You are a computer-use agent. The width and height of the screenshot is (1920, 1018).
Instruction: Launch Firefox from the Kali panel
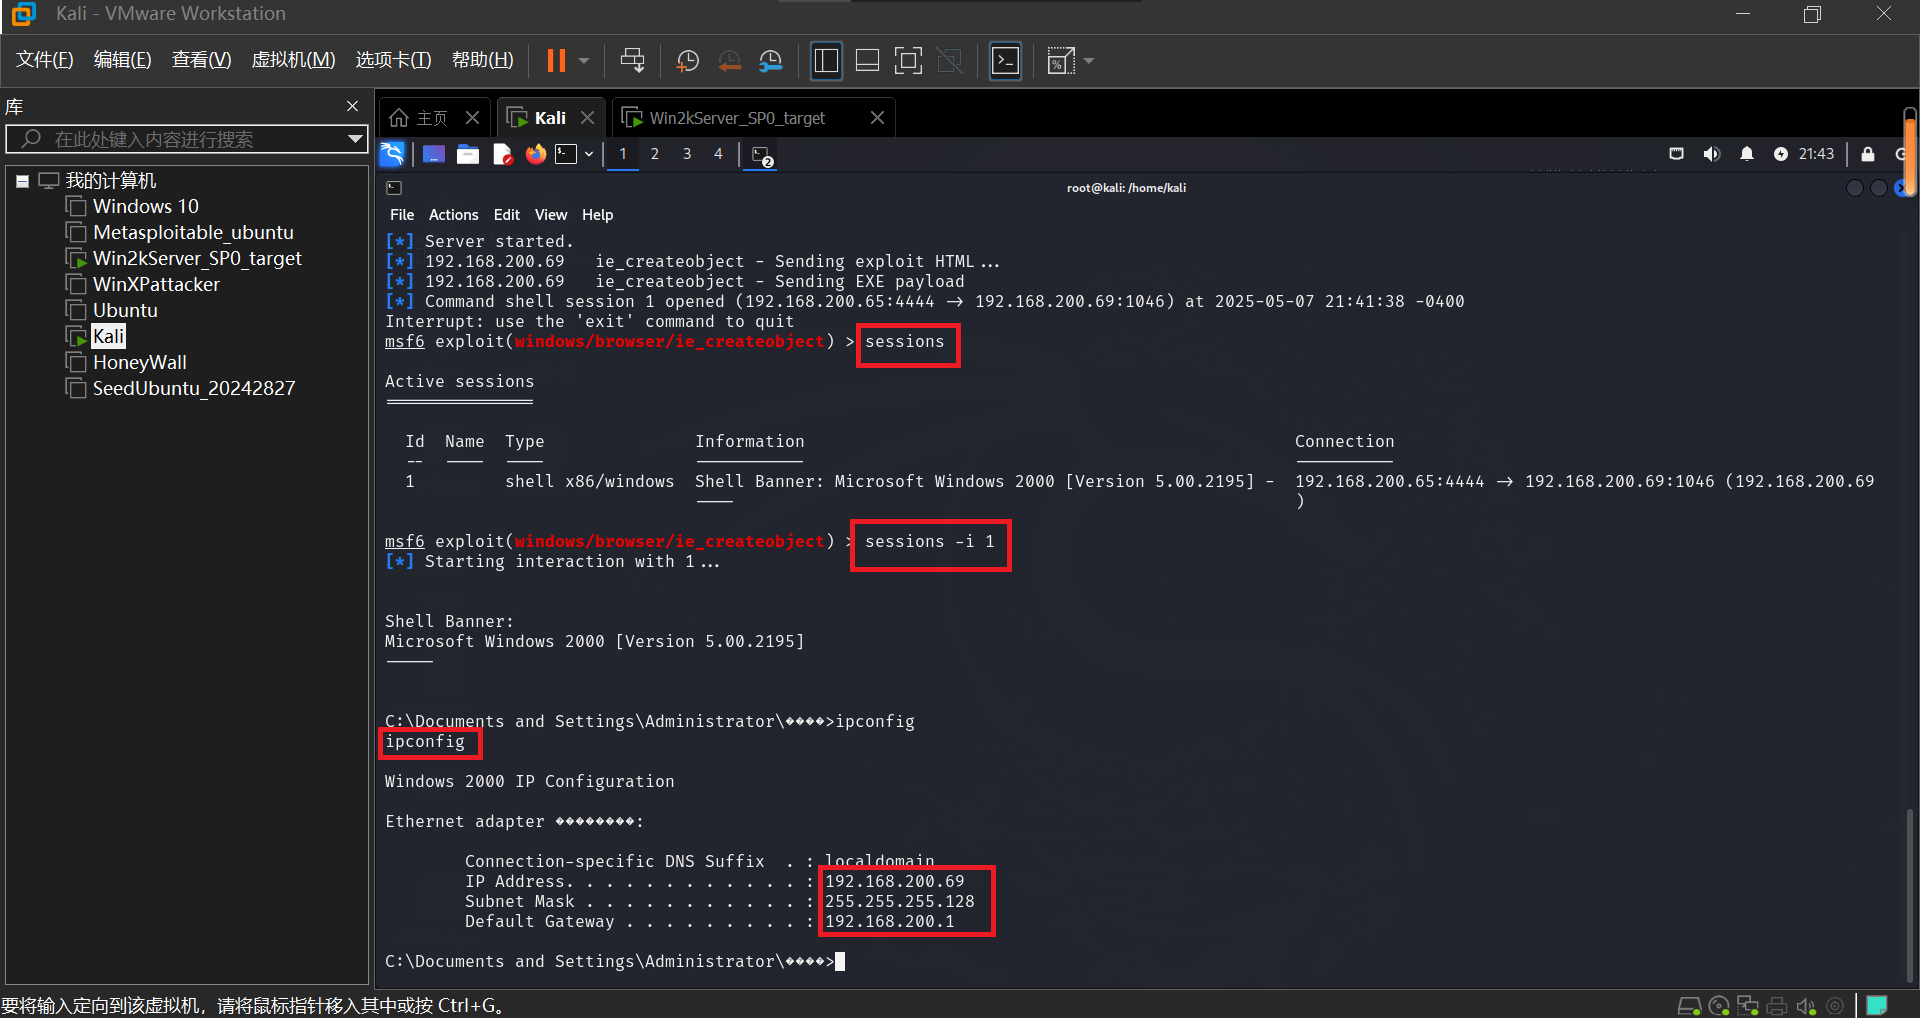coord(536,154)
